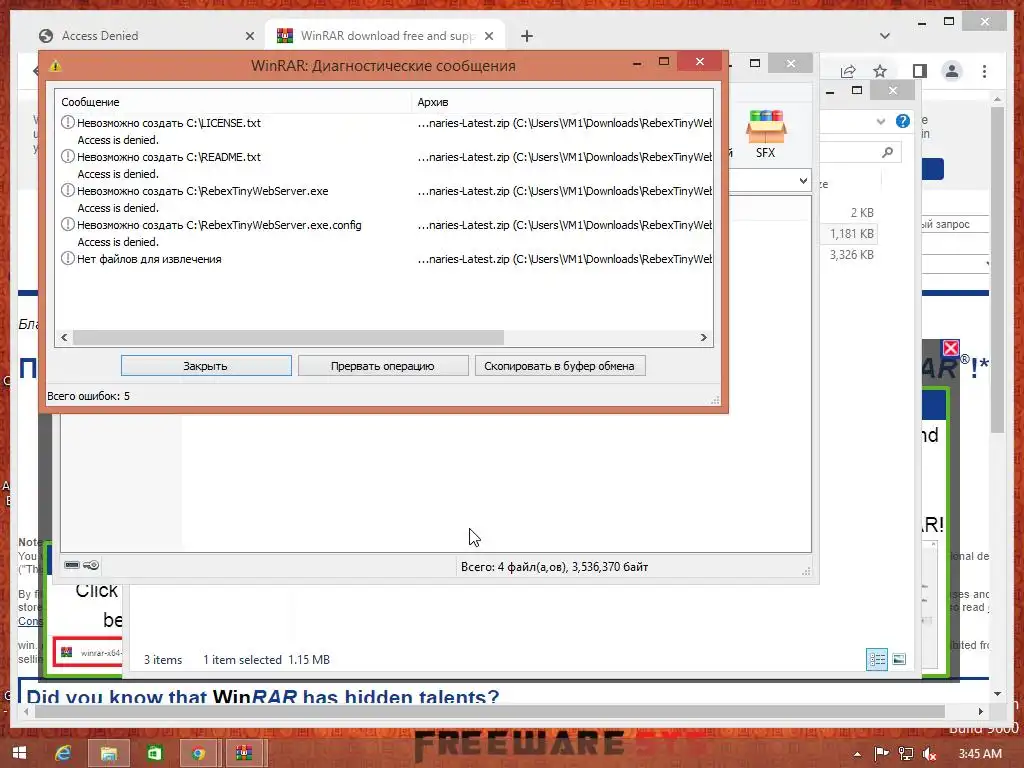Click the Архив column header

click(562, 102)
